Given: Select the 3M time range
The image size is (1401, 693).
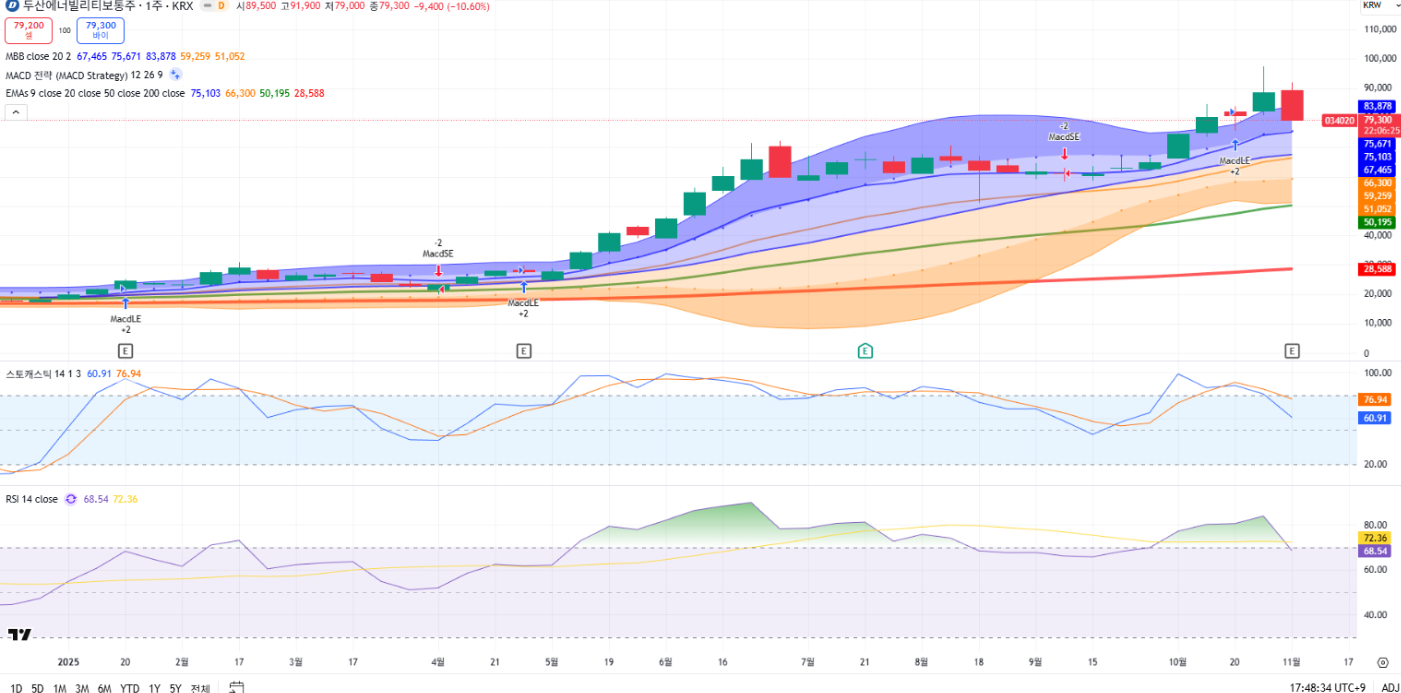Looking at the screenshot, I should click(x=82, y=688).
